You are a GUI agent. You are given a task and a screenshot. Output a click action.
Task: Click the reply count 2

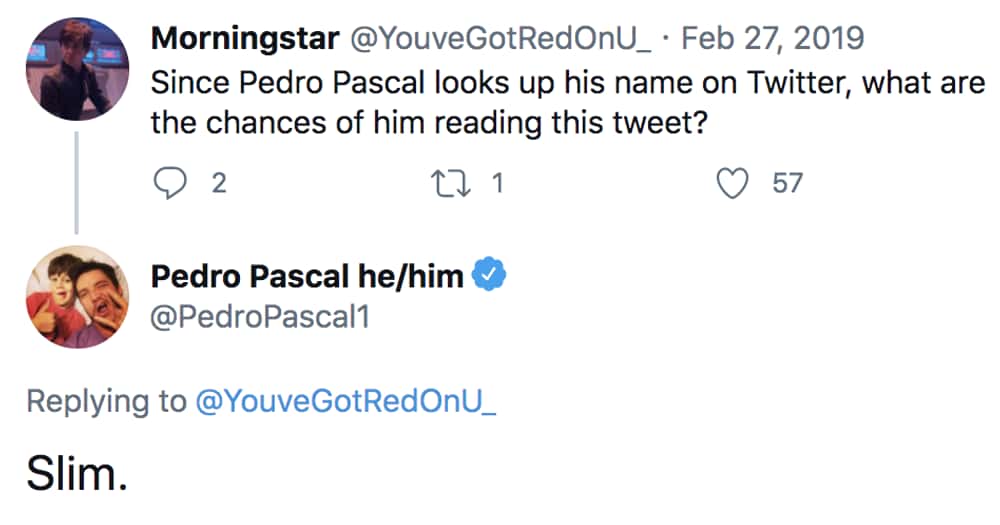pos(219,184)
